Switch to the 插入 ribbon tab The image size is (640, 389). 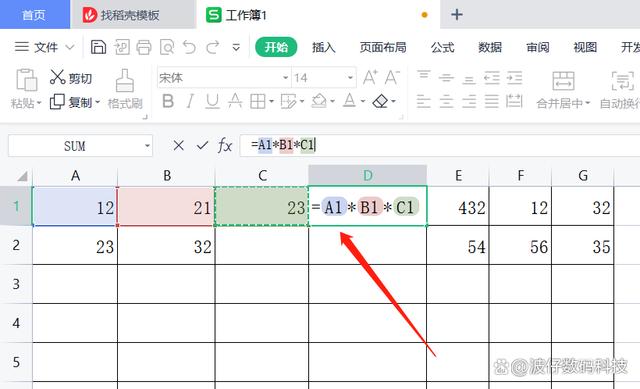324,47
